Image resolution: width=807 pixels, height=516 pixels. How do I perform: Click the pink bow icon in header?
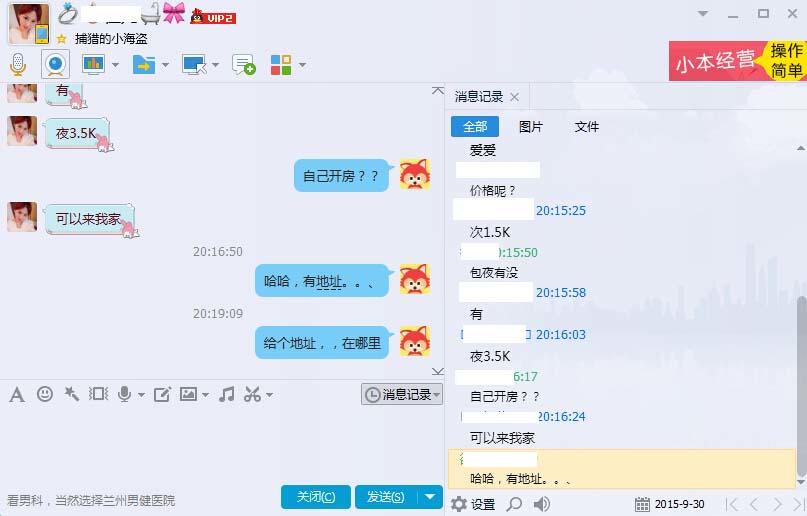coord(174,13)
